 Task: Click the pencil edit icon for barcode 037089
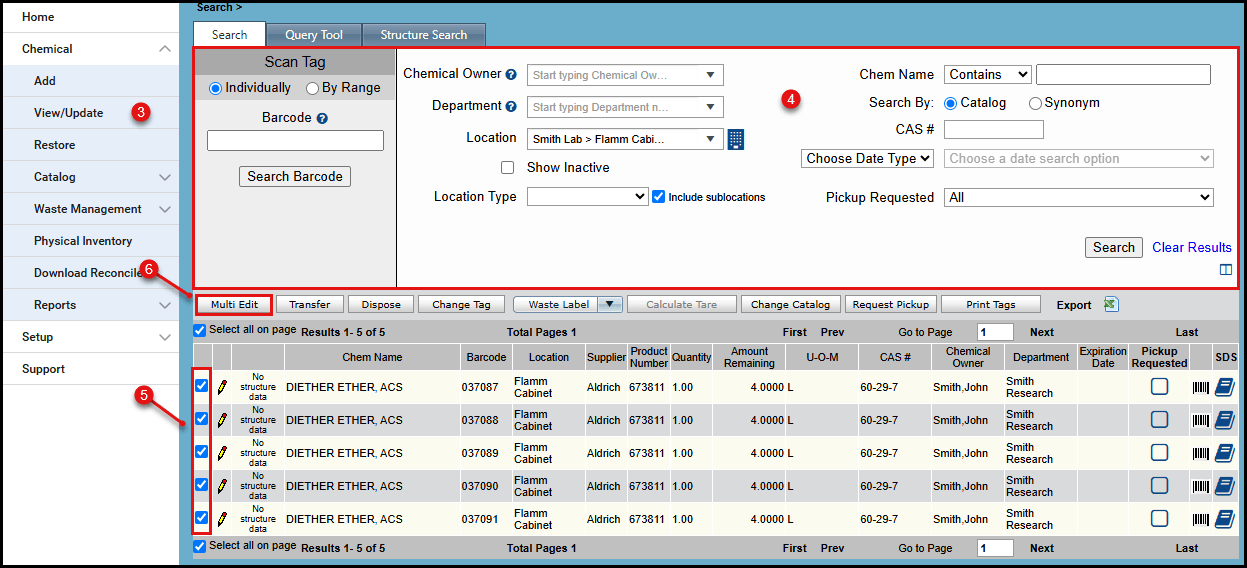222,453
